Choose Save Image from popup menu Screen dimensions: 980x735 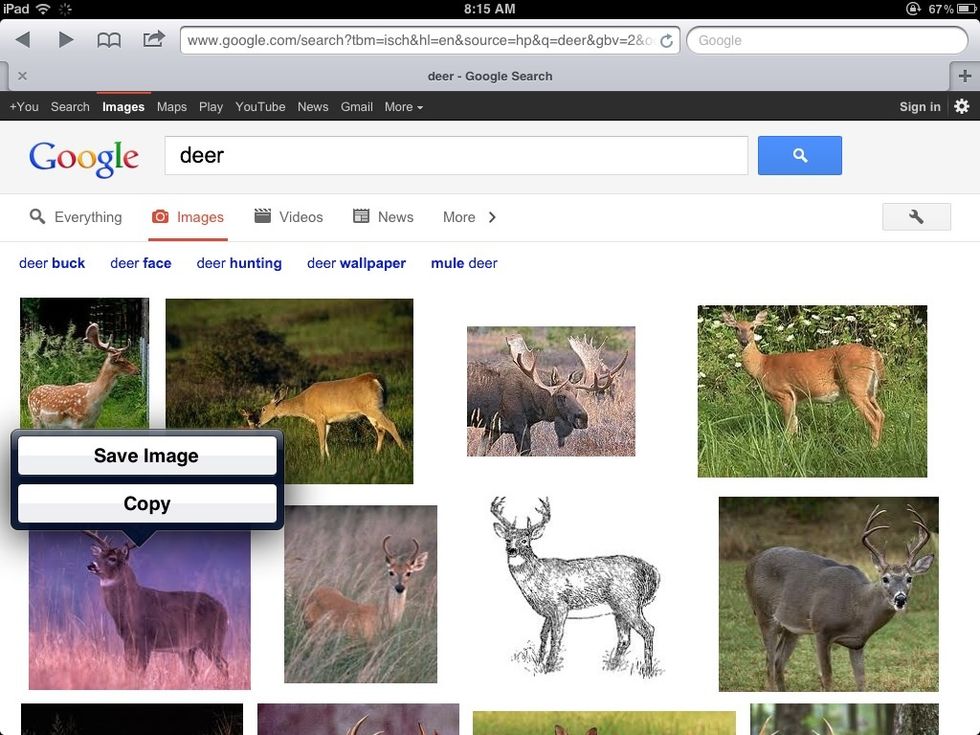pyautogui.click(x=147, y=456)
